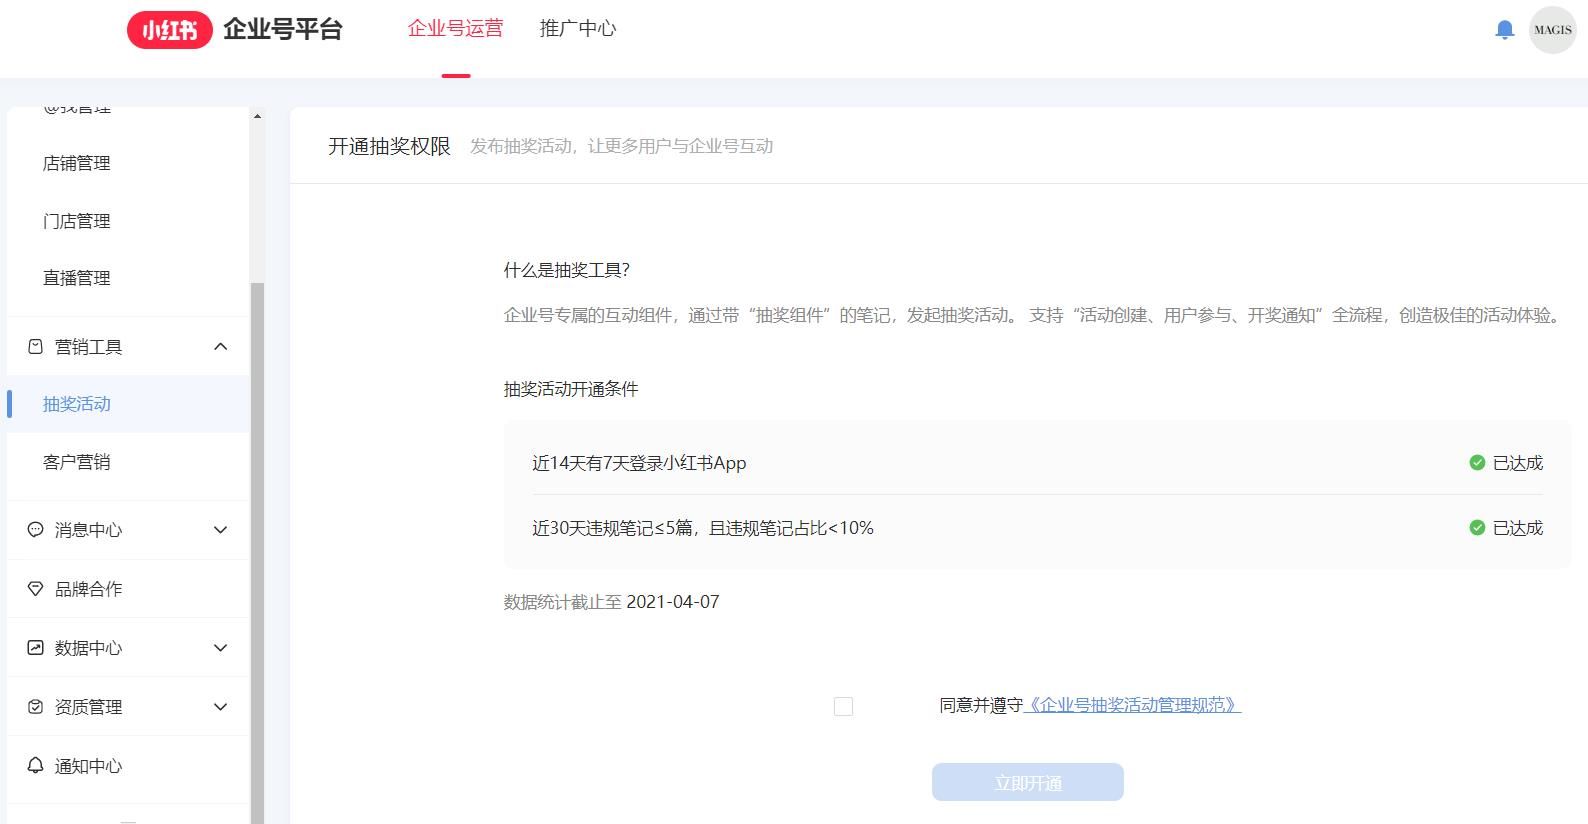
Task: Click the Xiaohongshu logo
Action: coord(169,30)
